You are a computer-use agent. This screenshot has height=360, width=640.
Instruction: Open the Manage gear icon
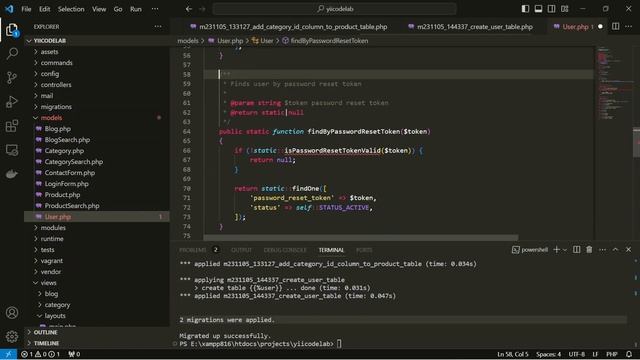click(12, 336)
